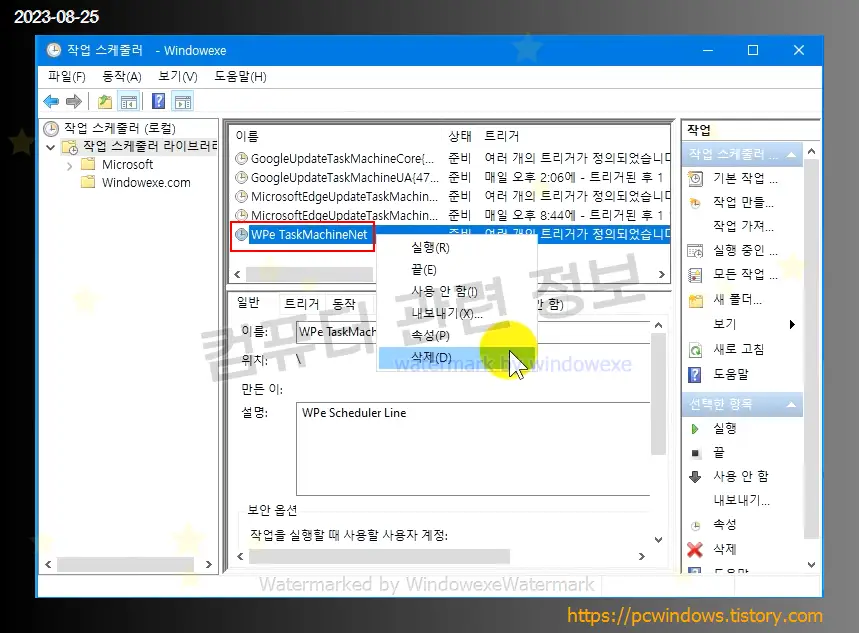The image size is (859, 633).
Task: Click left arrow of details pane horizontal scrollbar
Action: coord(240,556)
